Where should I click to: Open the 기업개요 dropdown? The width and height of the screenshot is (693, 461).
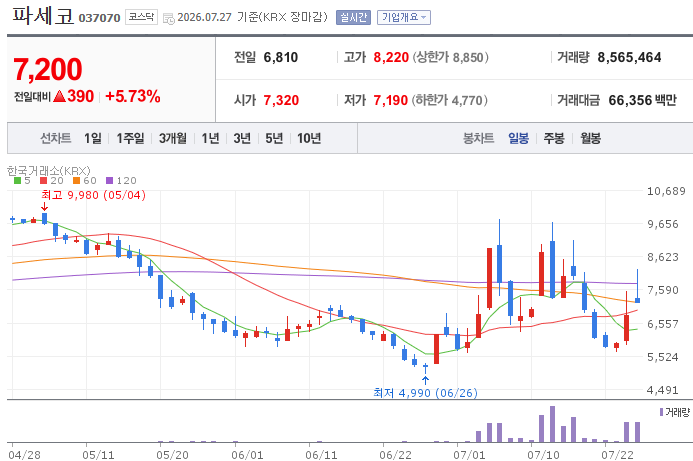[404, 17]
